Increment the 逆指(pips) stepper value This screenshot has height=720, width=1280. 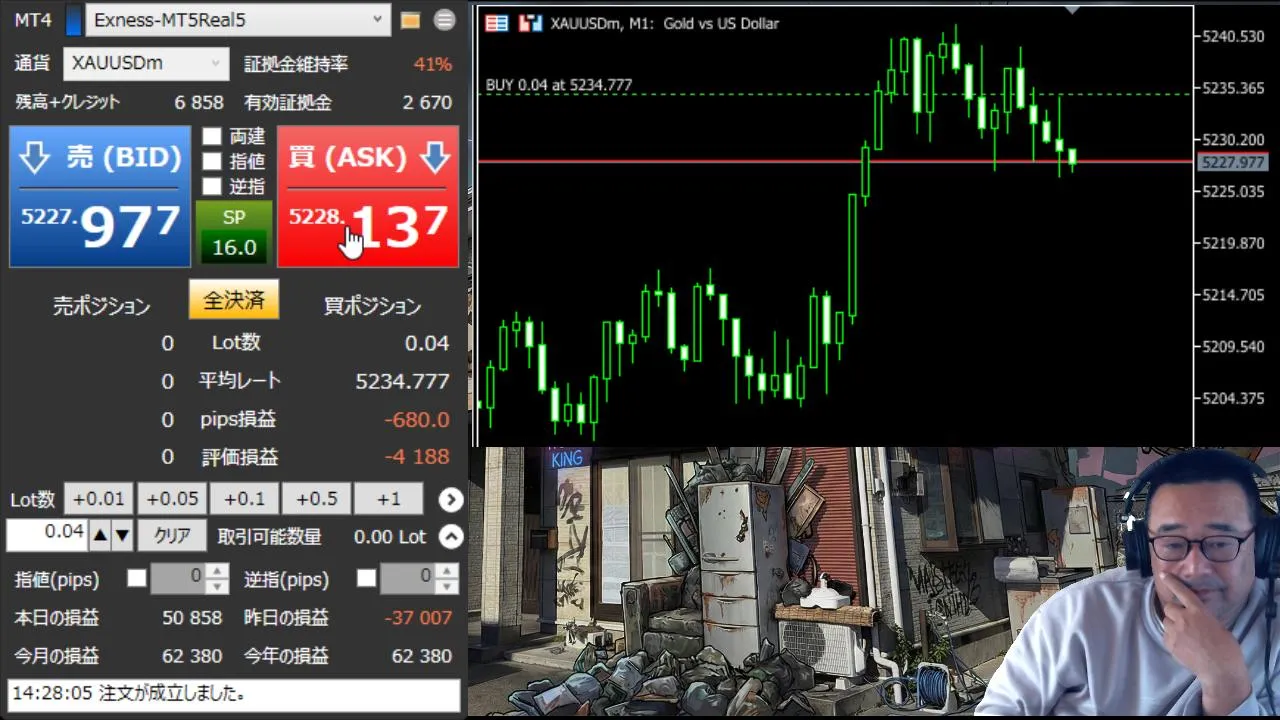click(x=447, y=571)
